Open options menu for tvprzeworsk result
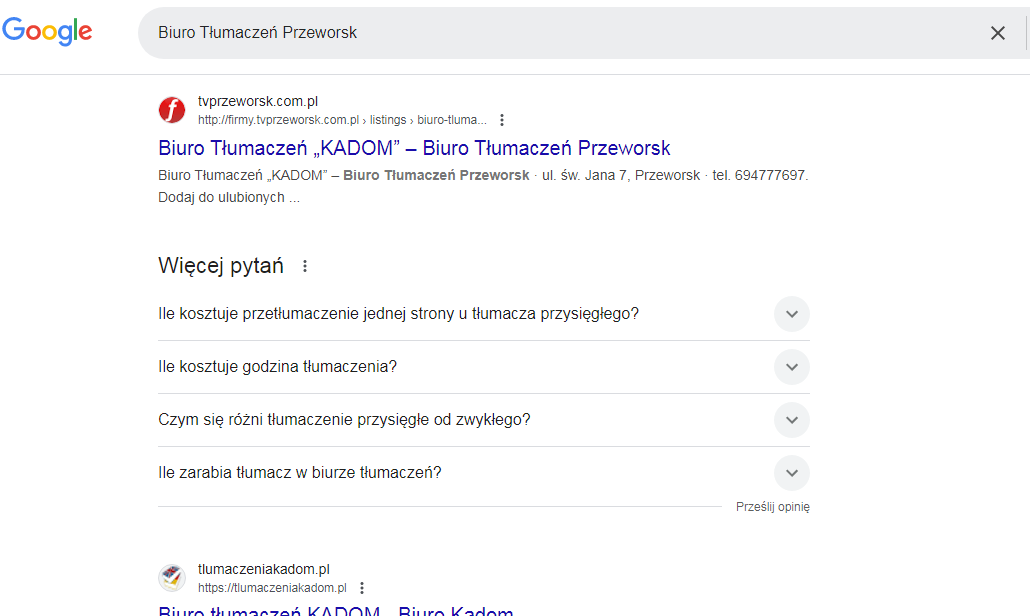 coord(502,120)
